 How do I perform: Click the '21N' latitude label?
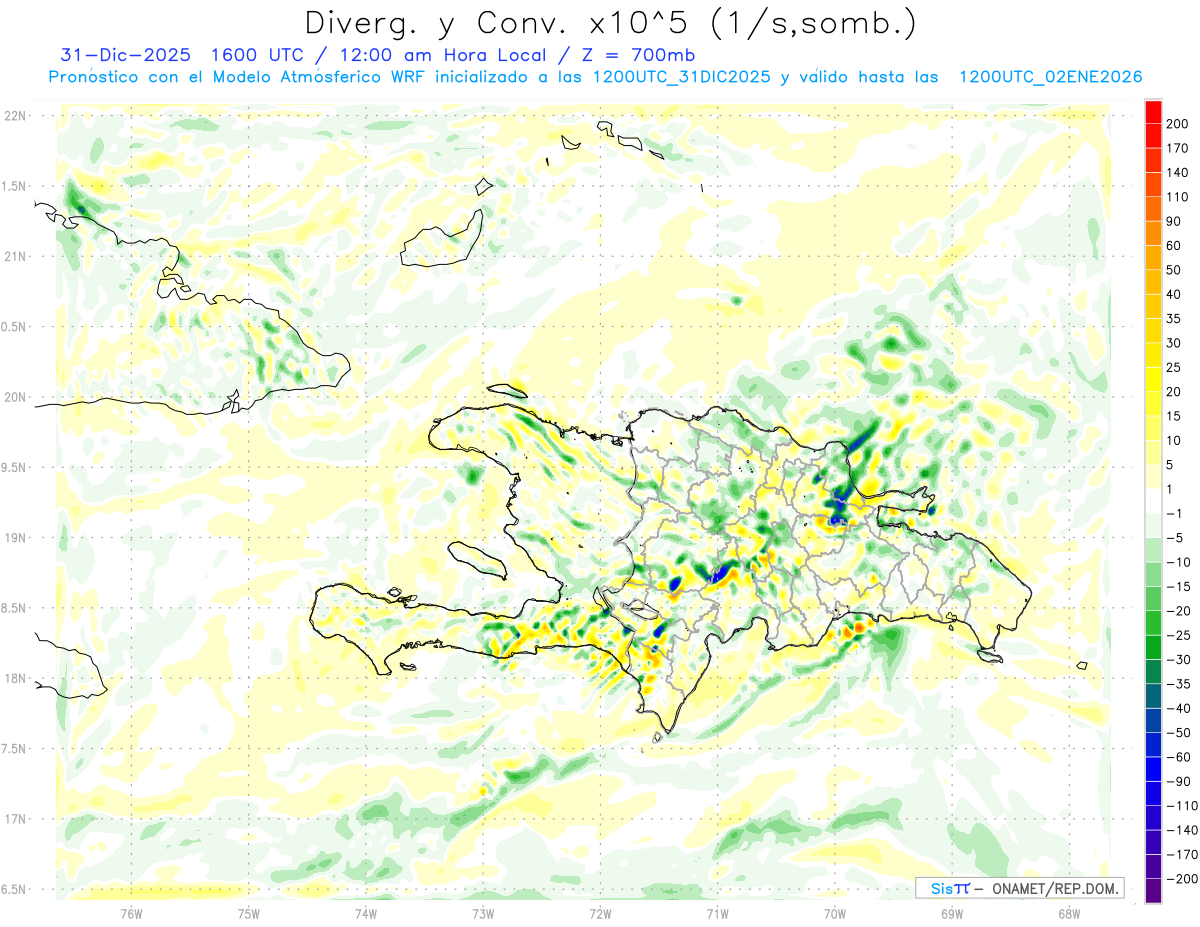click(15, 256)
